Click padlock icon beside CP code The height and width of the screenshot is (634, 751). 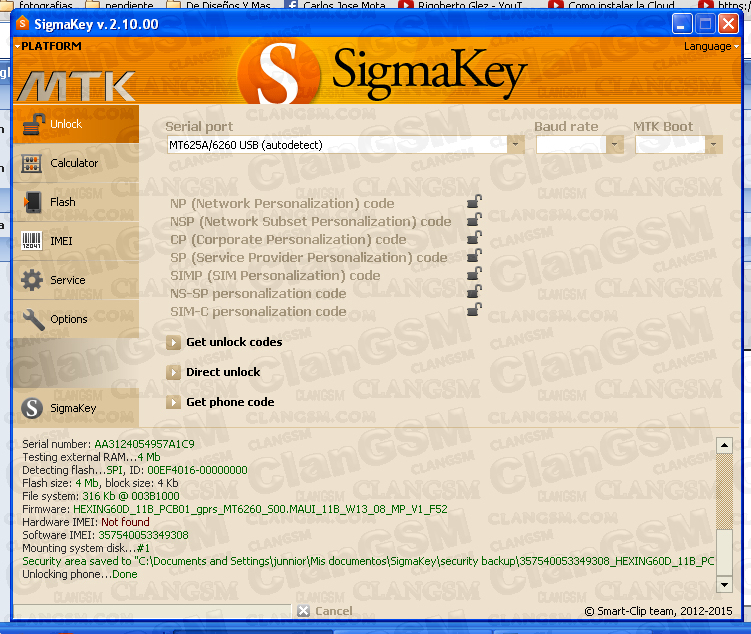click(x=474, y=237)
